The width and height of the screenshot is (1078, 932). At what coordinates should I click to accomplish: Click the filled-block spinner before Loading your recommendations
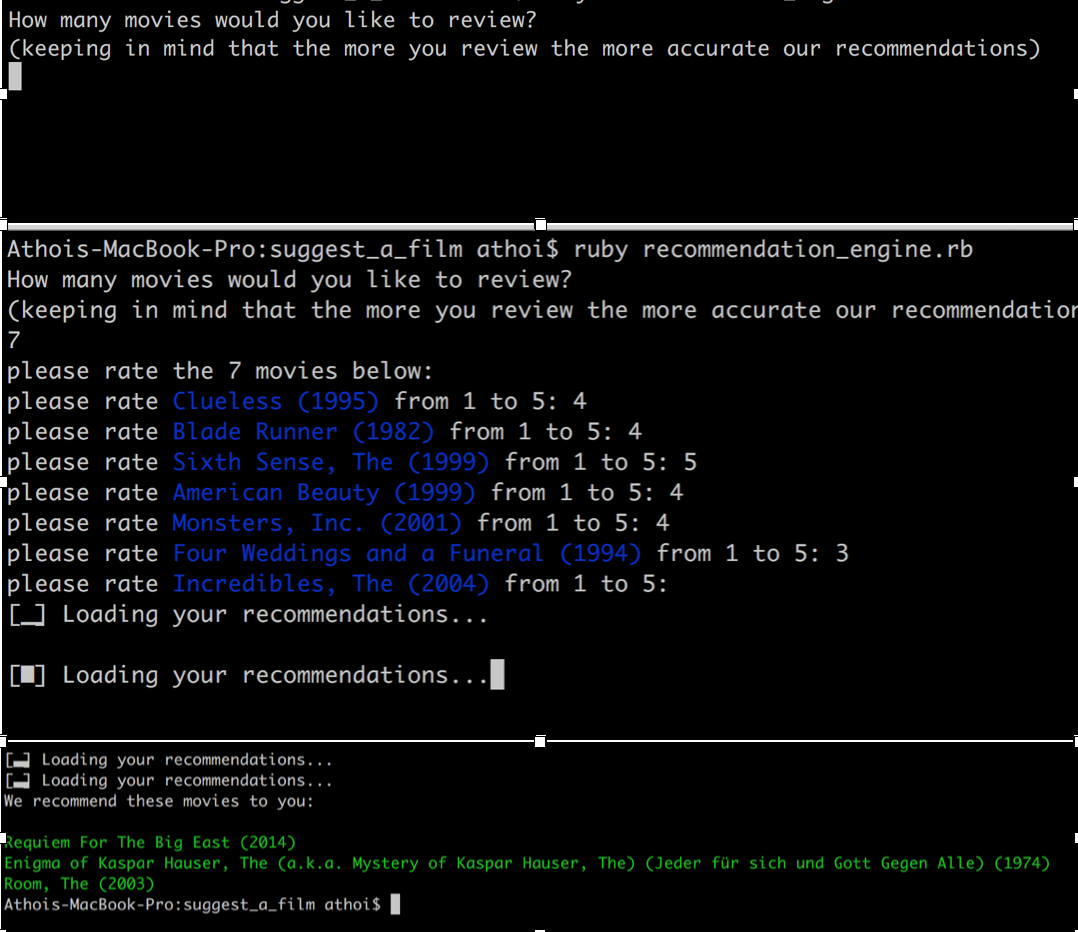(x=27, y=676)
